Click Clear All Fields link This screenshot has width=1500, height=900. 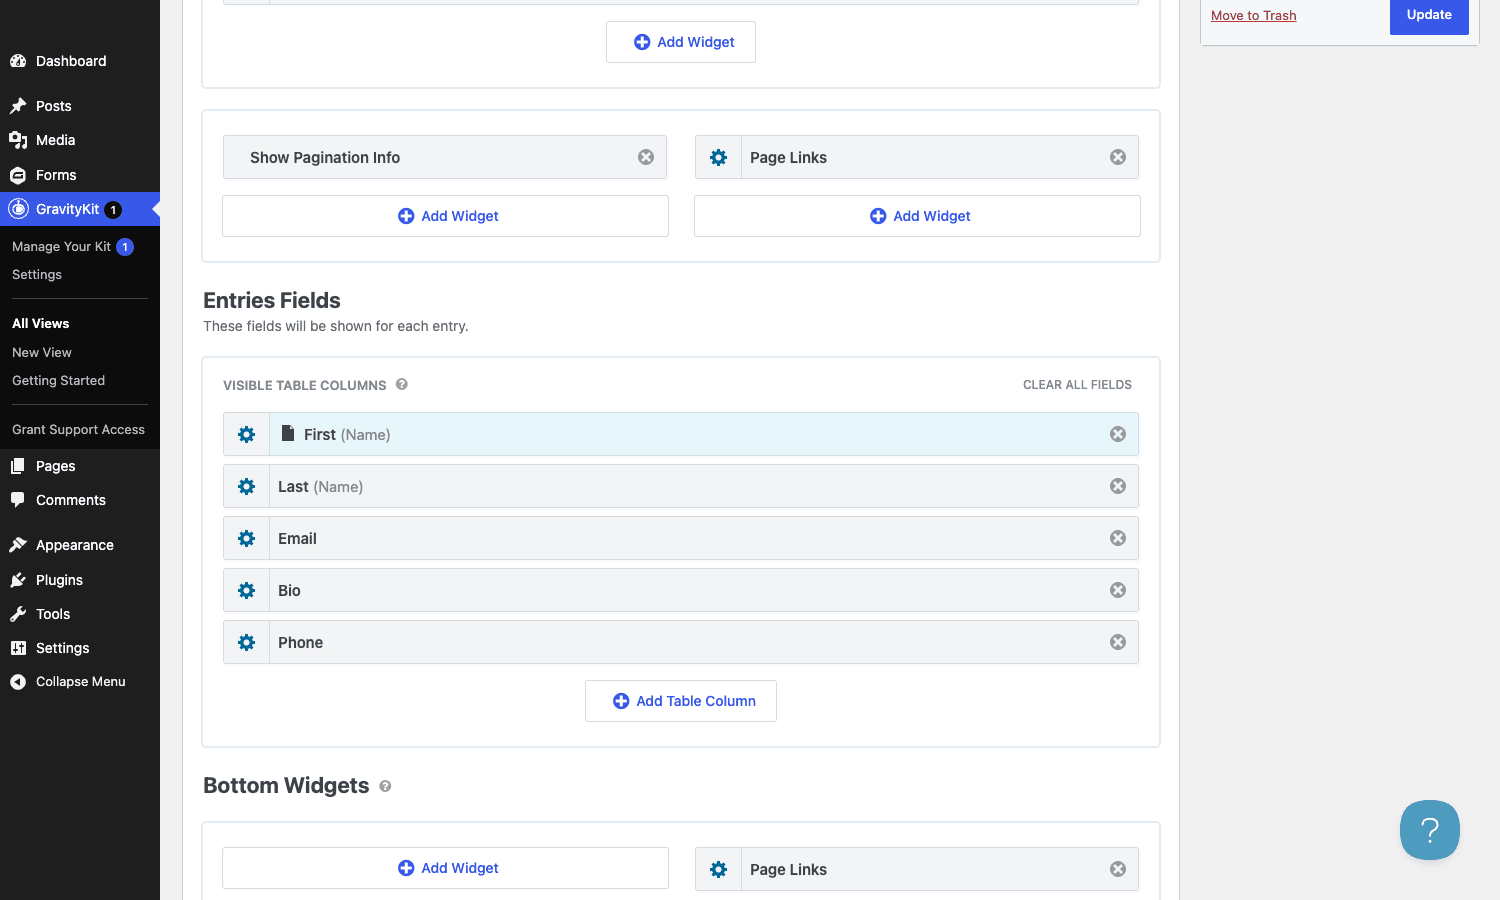pos(1077,384)
